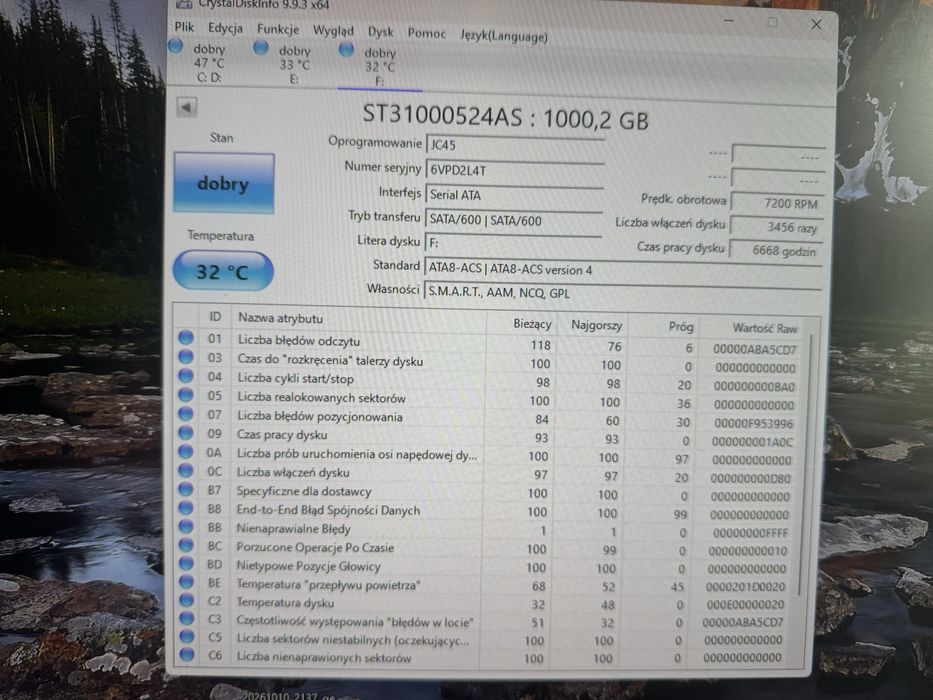Viewport: 933px width, 700px height.
Task: Open the Plik menu
Action: coord(184,27)
